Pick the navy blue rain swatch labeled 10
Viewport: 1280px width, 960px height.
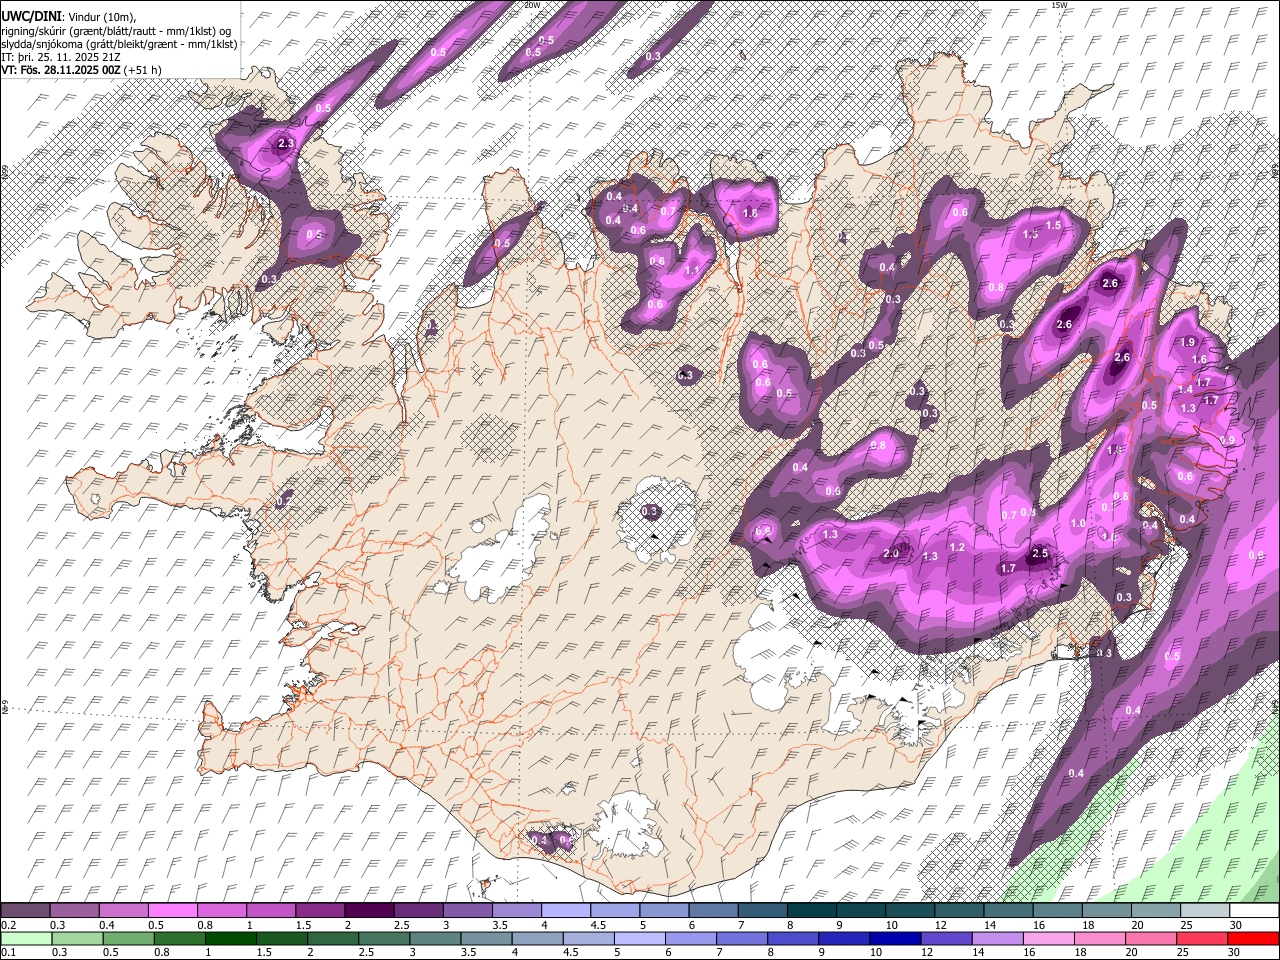[x=894, y=939]
